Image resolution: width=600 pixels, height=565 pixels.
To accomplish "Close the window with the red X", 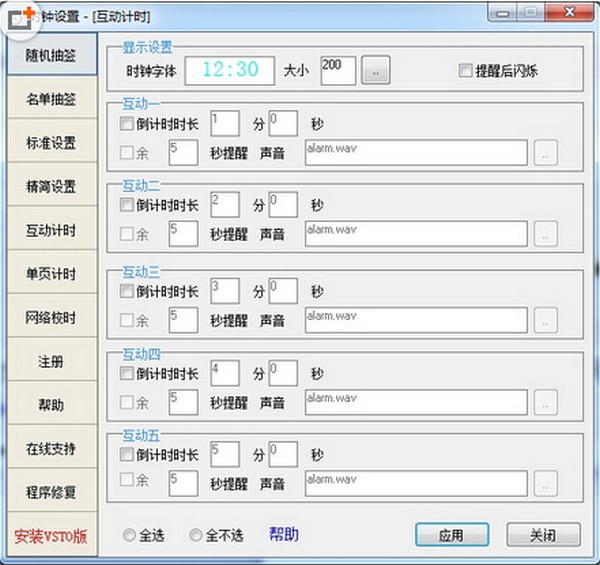I will click(569, 13).
